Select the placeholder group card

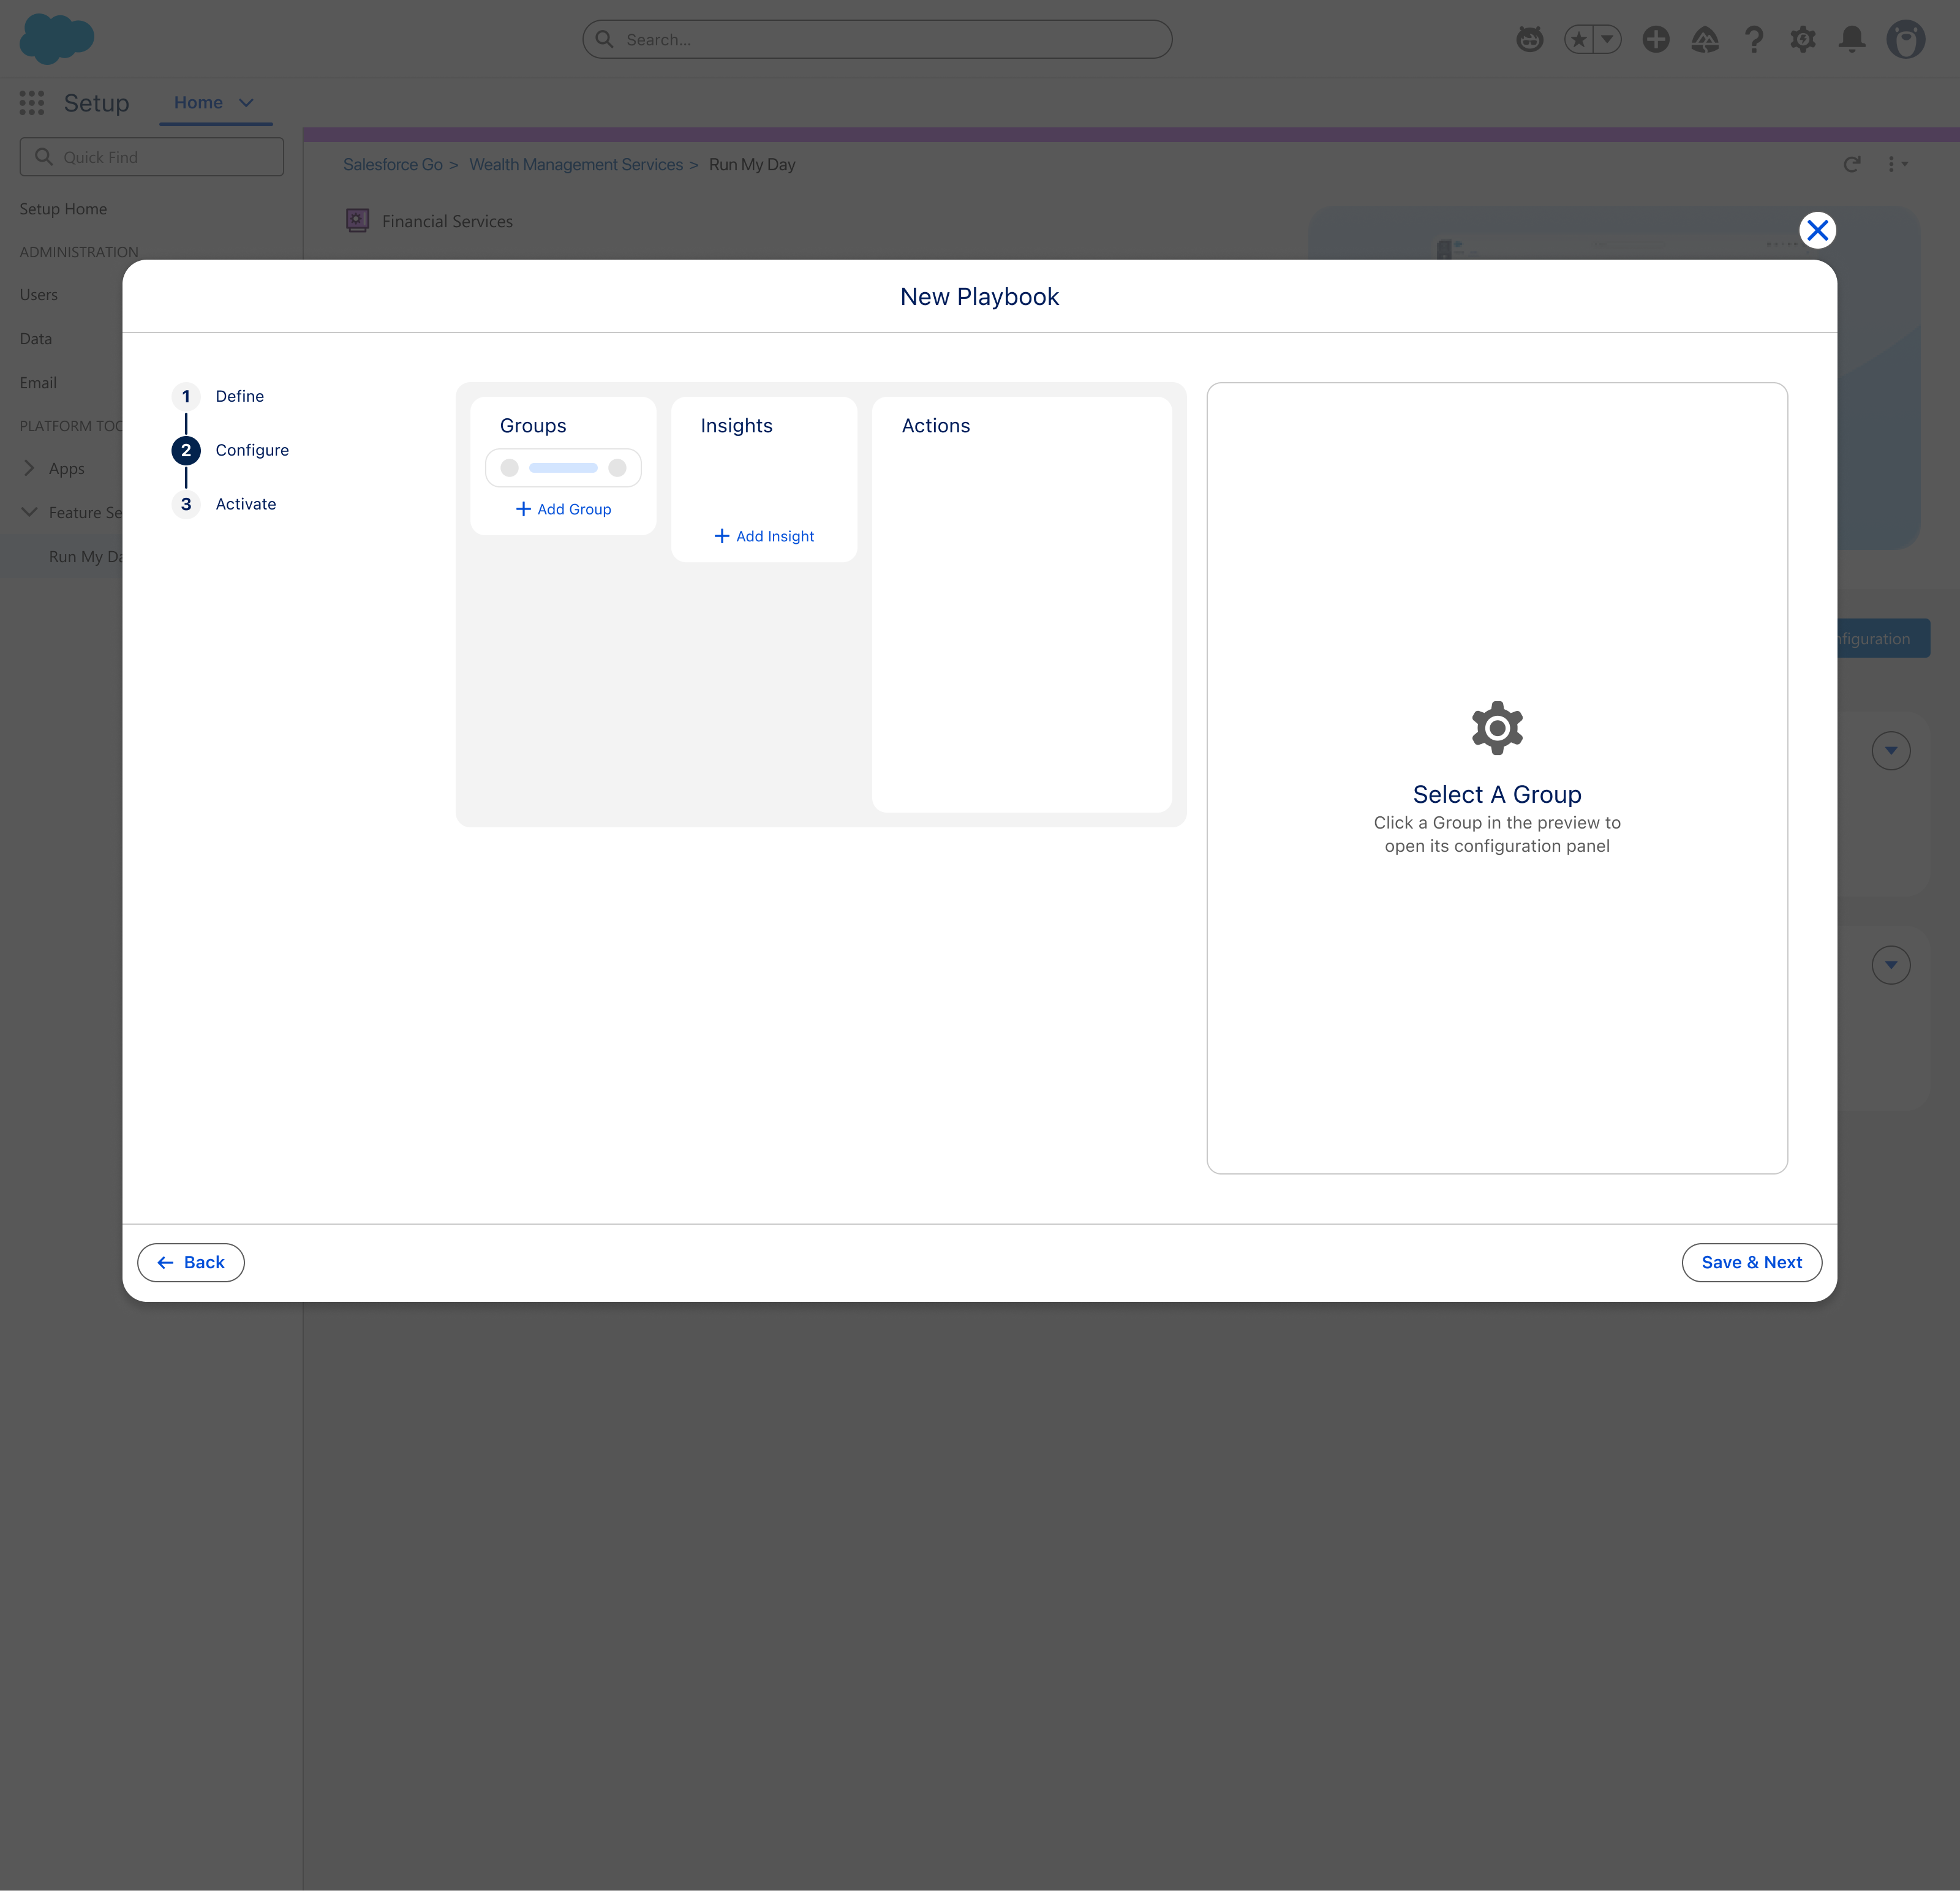[x=563, y=468]
